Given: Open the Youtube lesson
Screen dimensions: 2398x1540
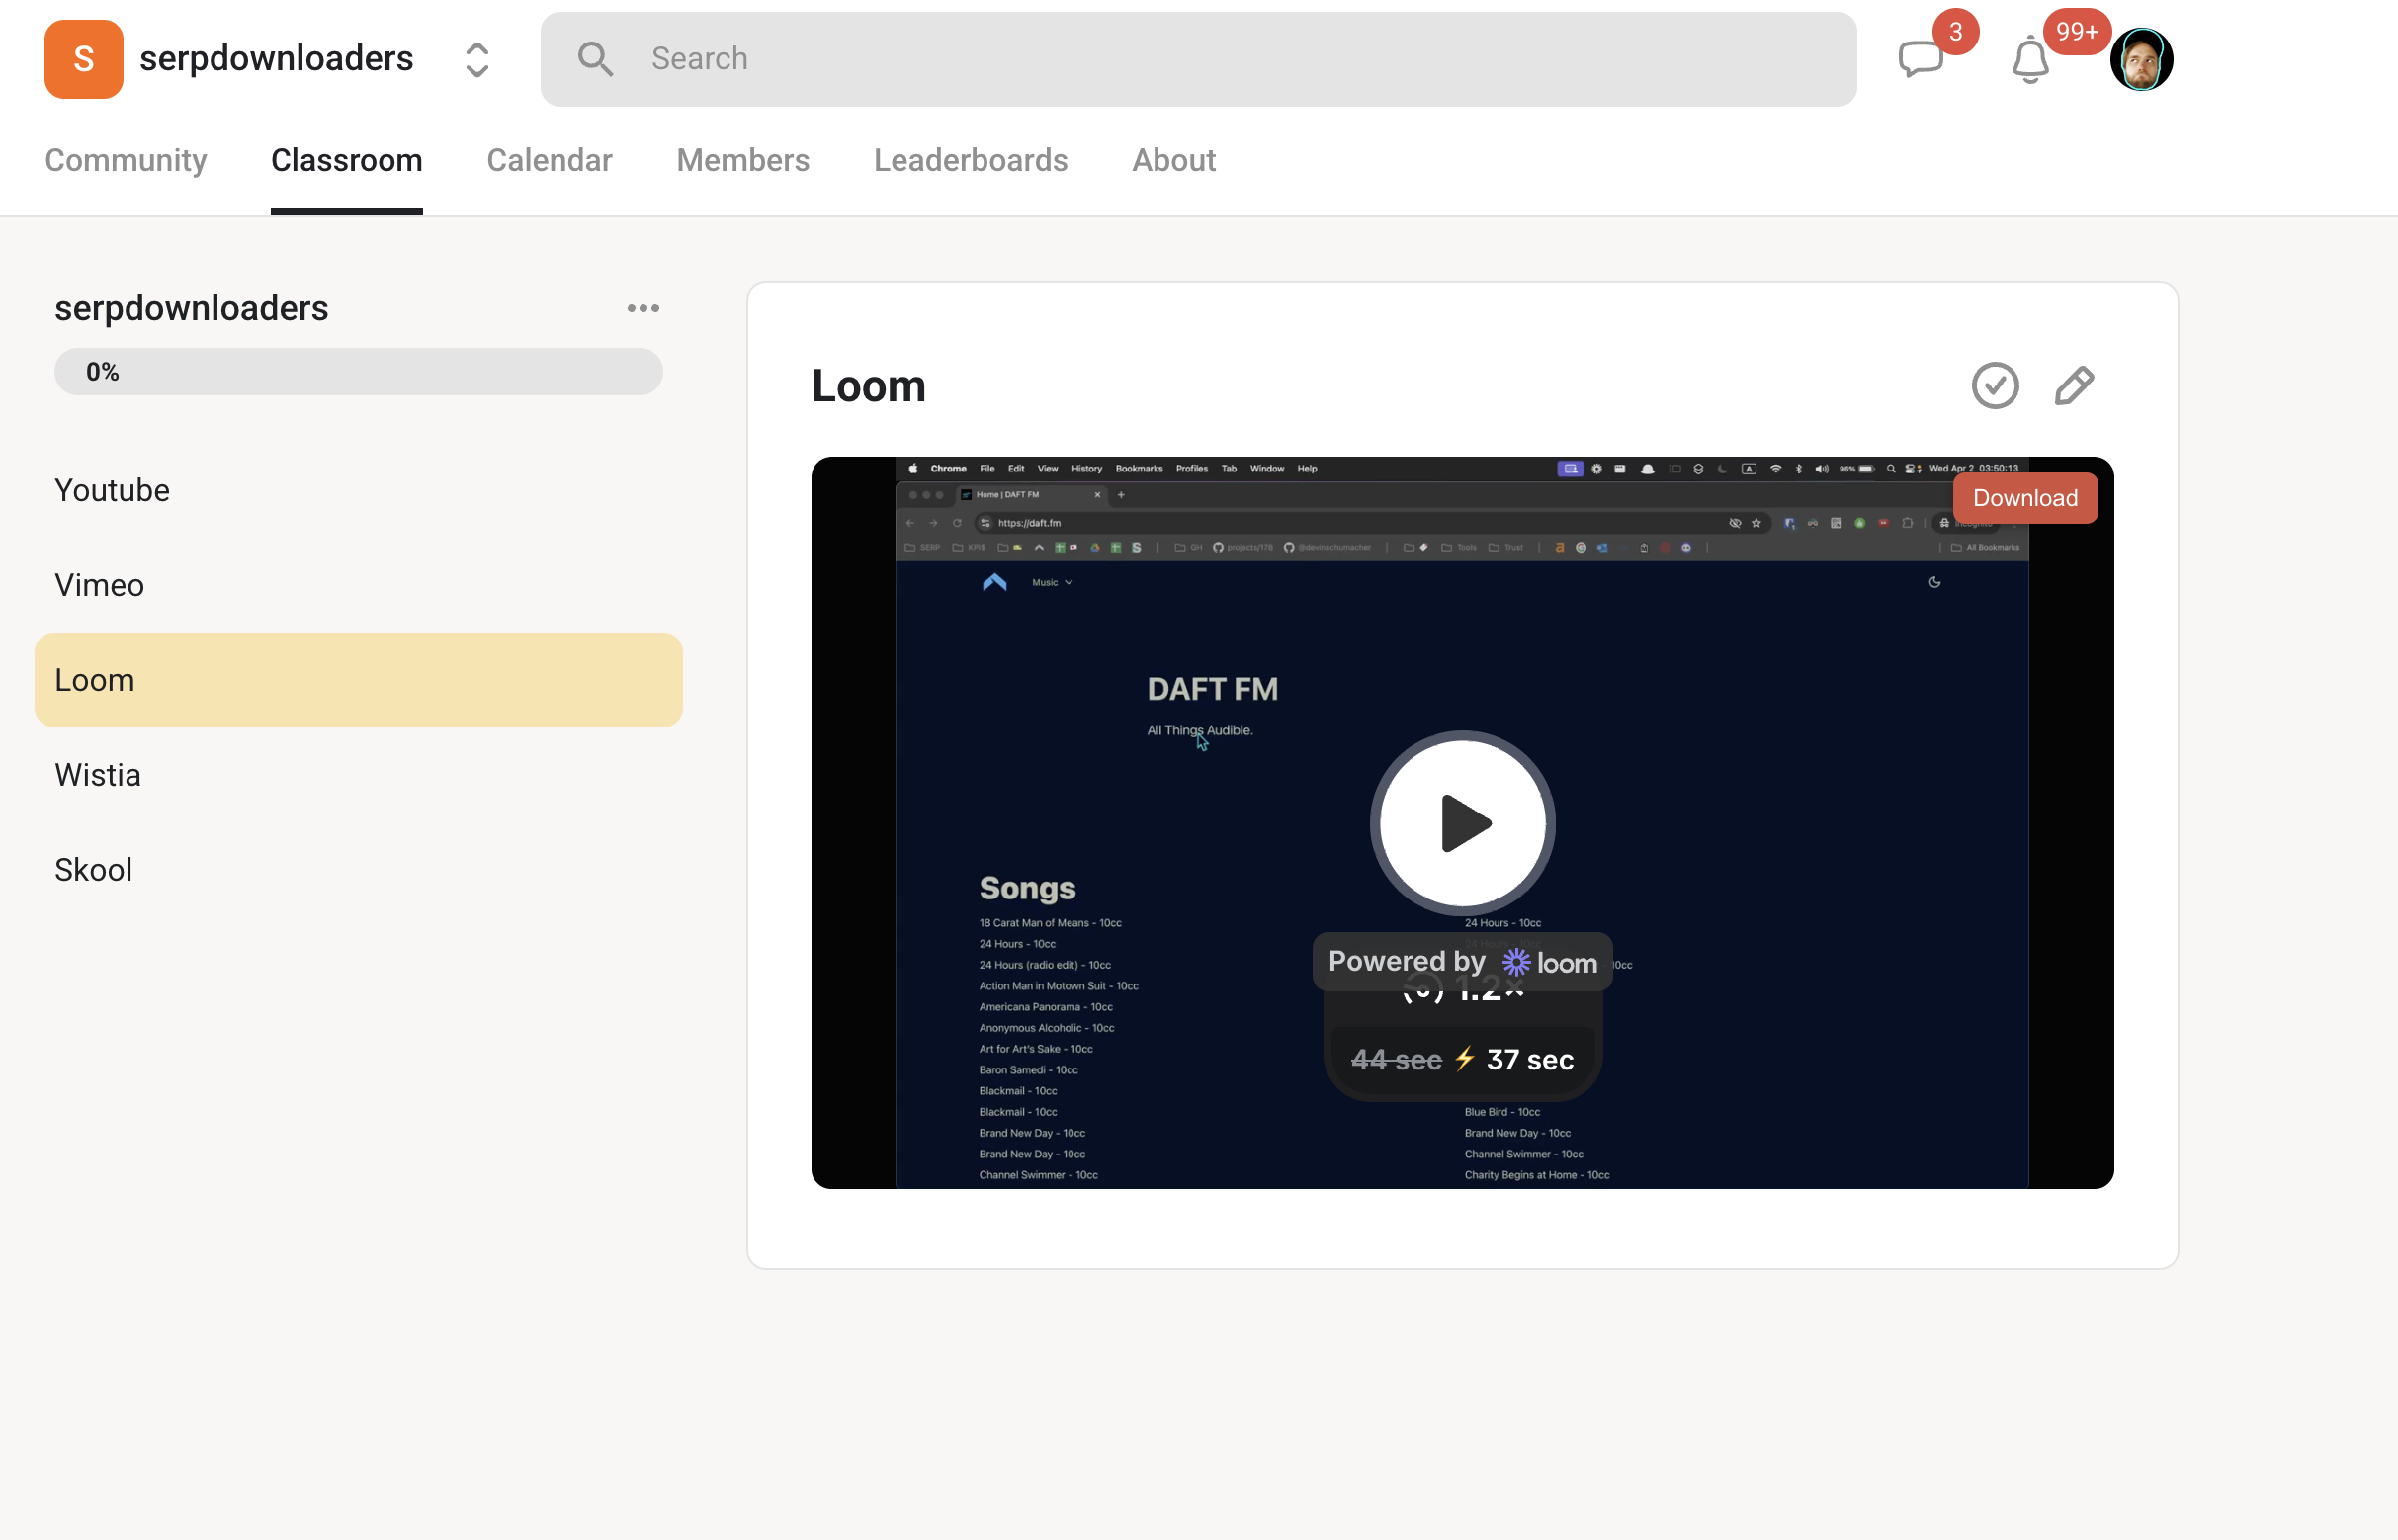Looking at the screenshot, I should pyautogui.click(x=358, y=491).
